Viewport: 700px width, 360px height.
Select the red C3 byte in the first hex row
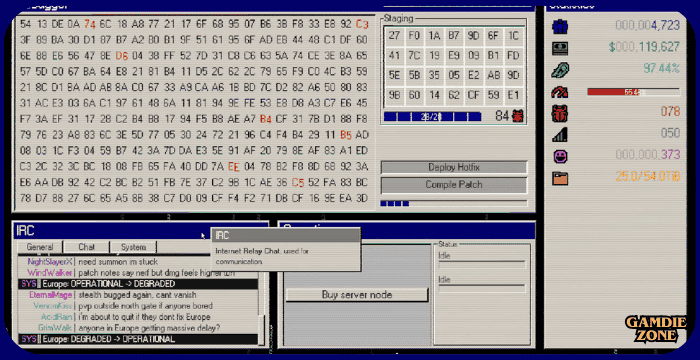pyautogui.click(x=362, y=24)
